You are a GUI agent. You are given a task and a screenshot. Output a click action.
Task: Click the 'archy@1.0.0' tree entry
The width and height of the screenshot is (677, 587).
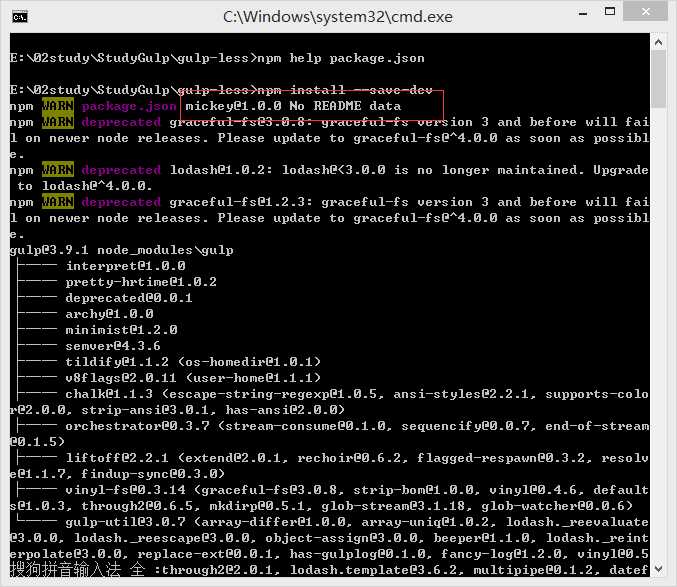coord(110,314)
